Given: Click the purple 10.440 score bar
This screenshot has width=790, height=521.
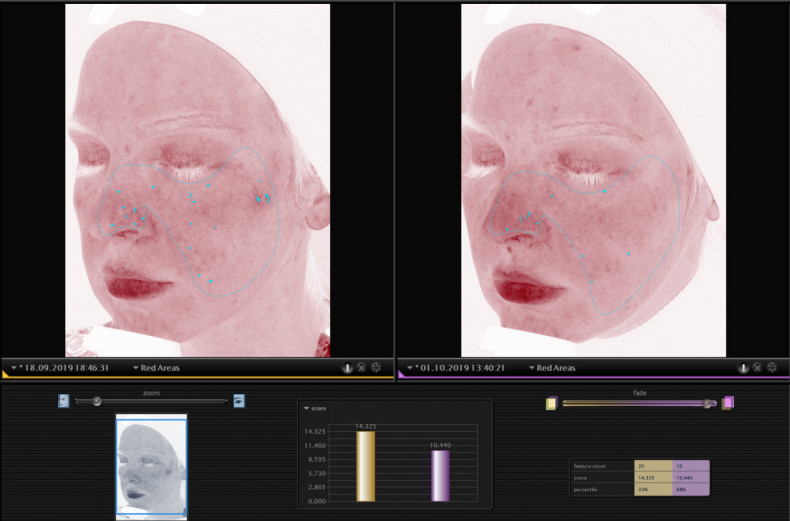Looking at the screenshot, I should [441, 475].
